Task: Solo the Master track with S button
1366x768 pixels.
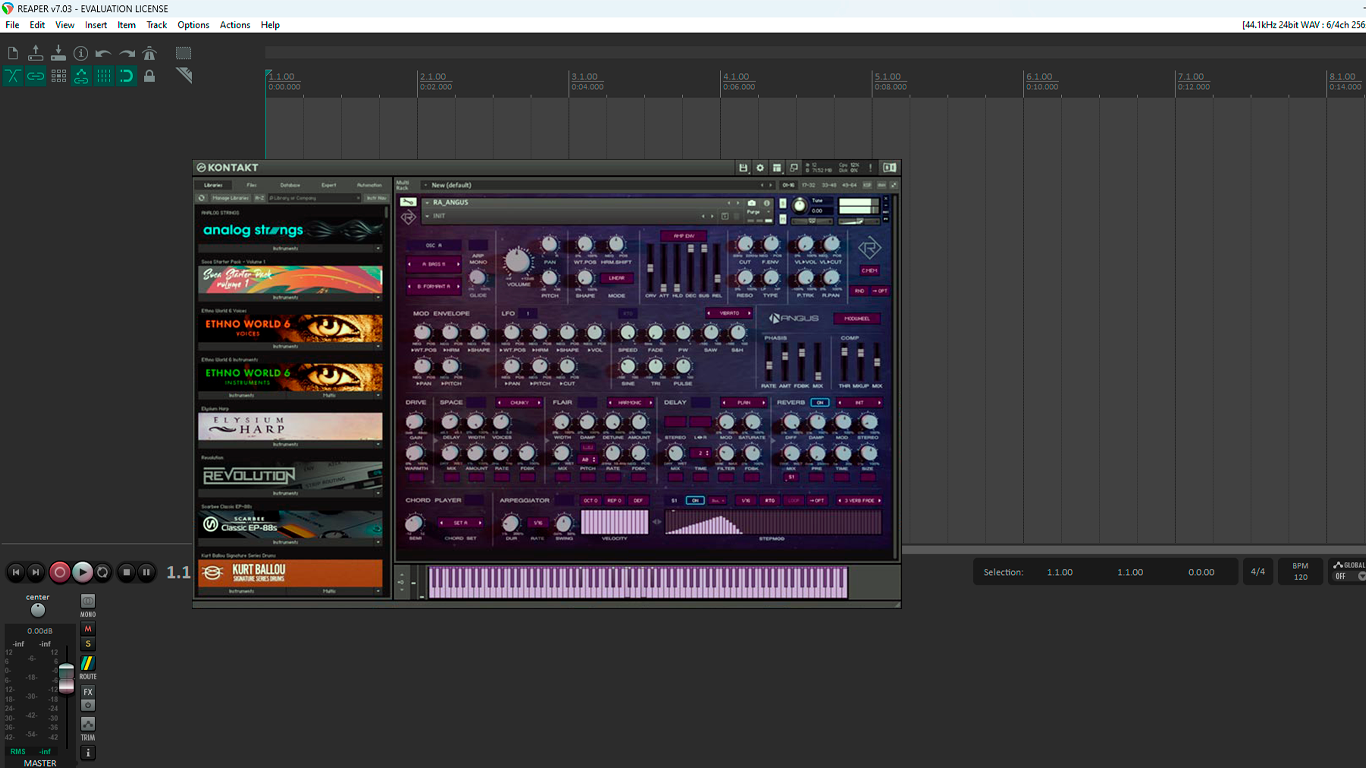Action: point(88,644)
